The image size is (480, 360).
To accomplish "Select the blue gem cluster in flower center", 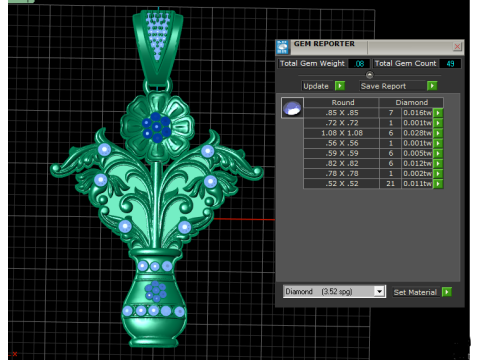I will coord(156,127).
